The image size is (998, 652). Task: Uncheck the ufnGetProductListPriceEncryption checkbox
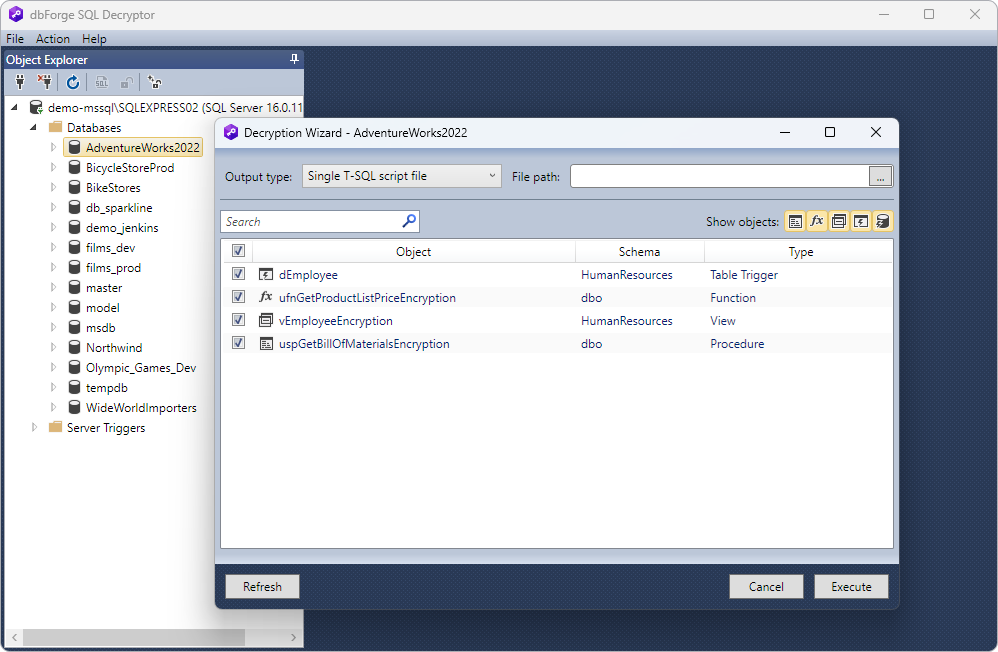238,297
